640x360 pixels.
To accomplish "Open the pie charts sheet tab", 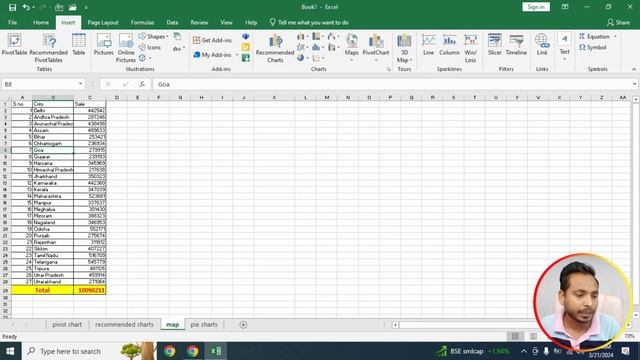I will [x=204, y=324].
